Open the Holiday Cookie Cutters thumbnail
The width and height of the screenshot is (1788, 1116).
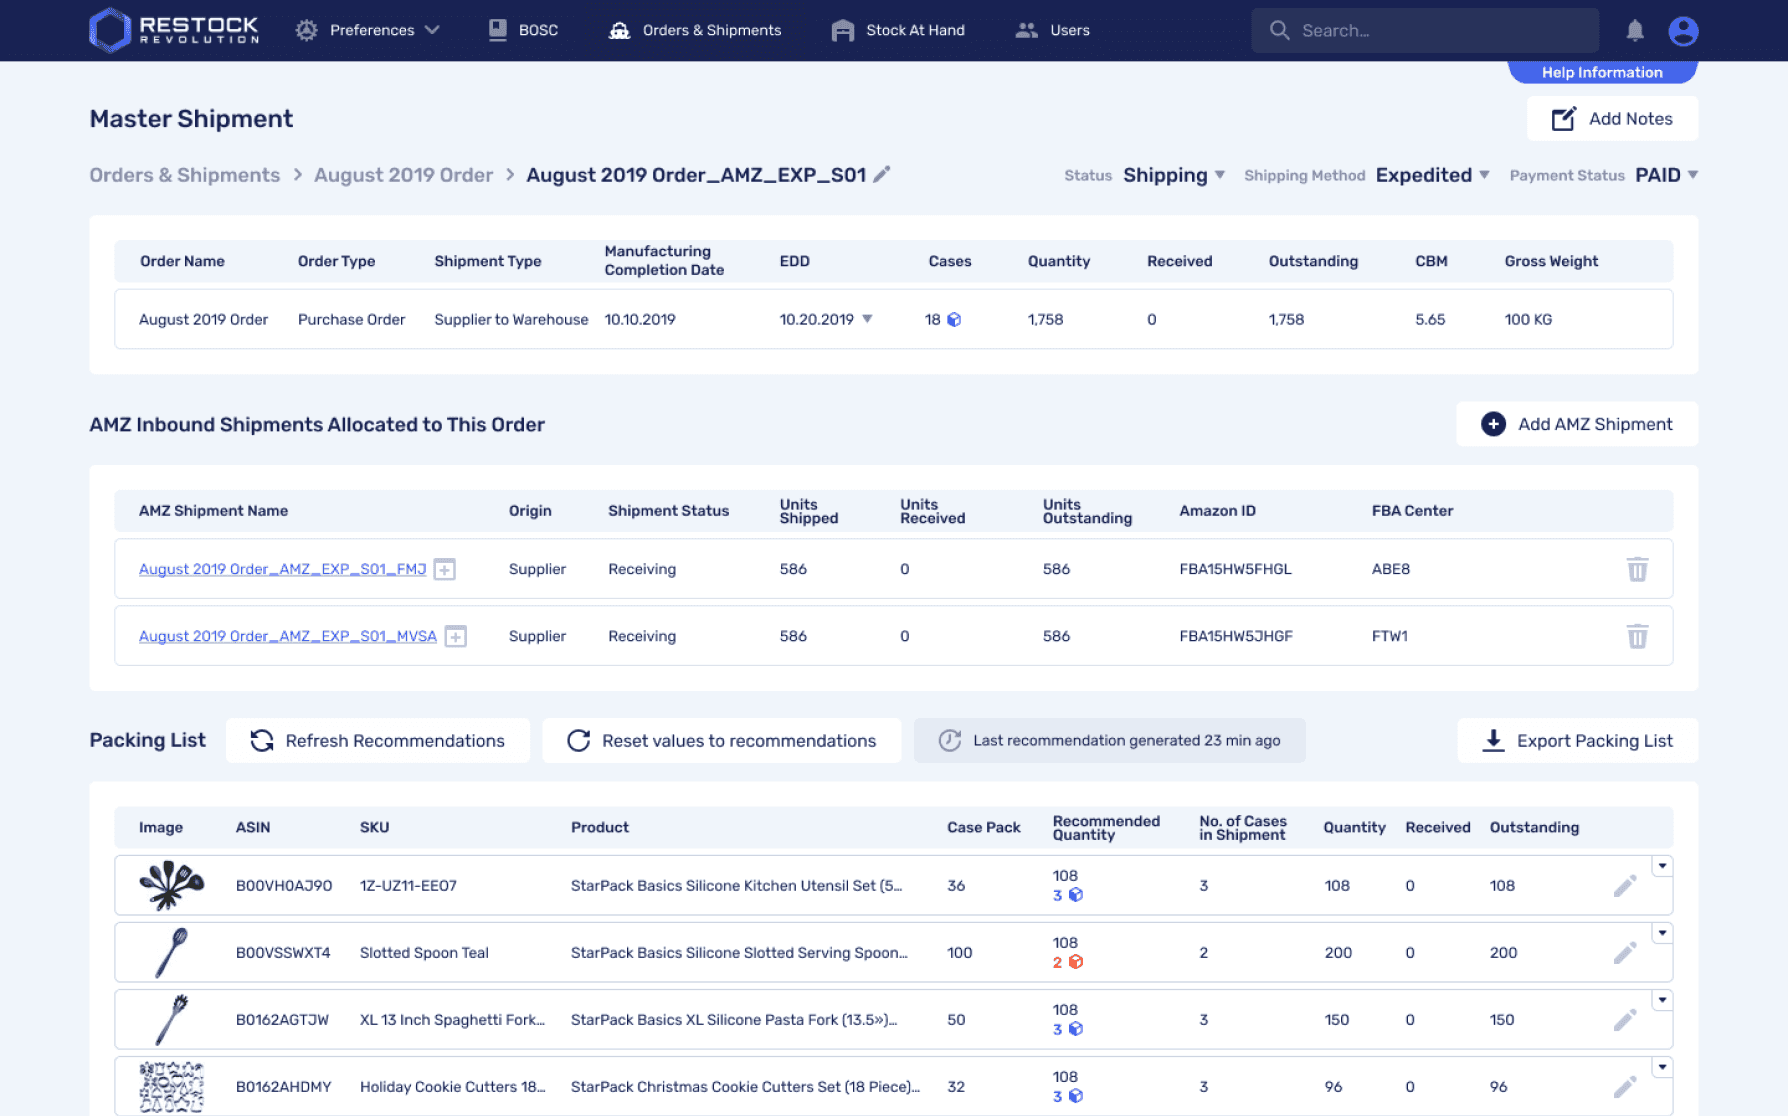(x=171, y=1087)
